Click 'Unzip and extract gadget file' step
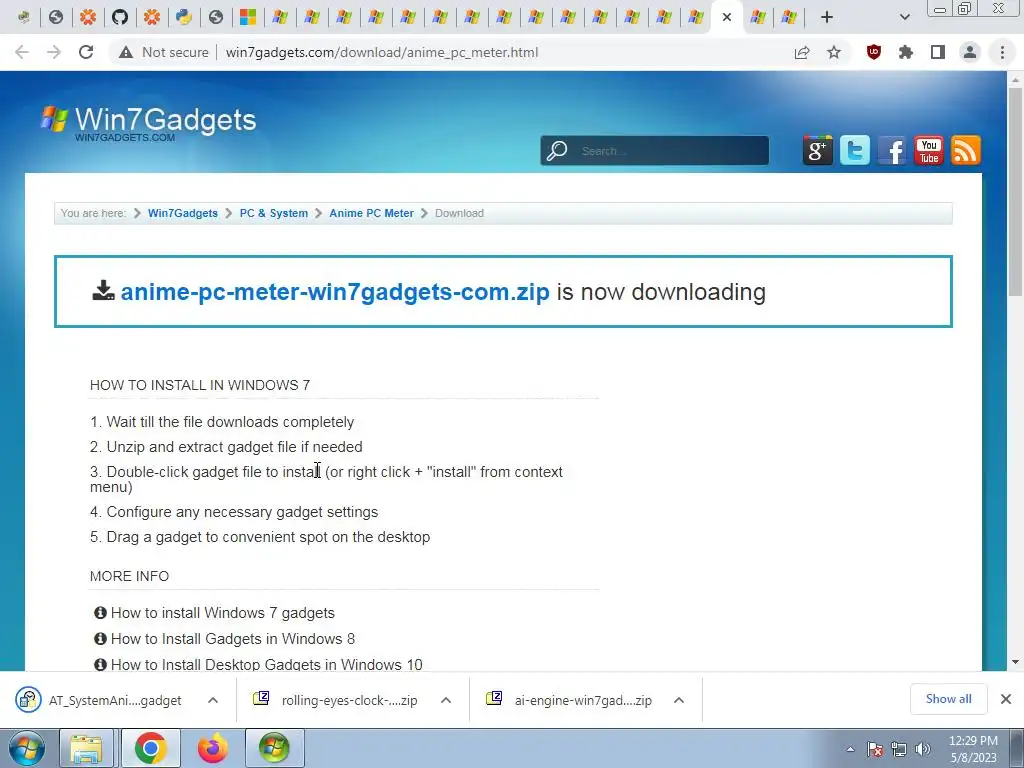1024x768 pixels. coord(226,447)
